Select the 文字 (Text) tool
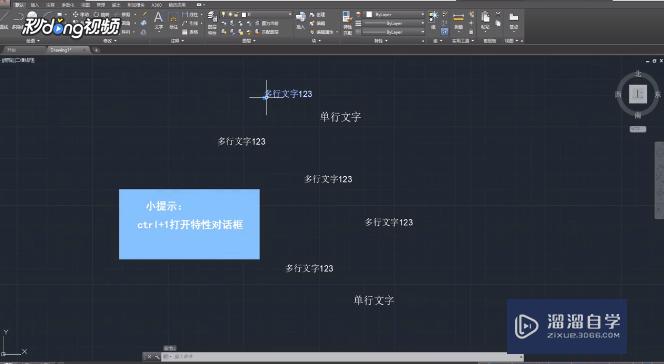This screenshot has height=364, width=664. 158,20
